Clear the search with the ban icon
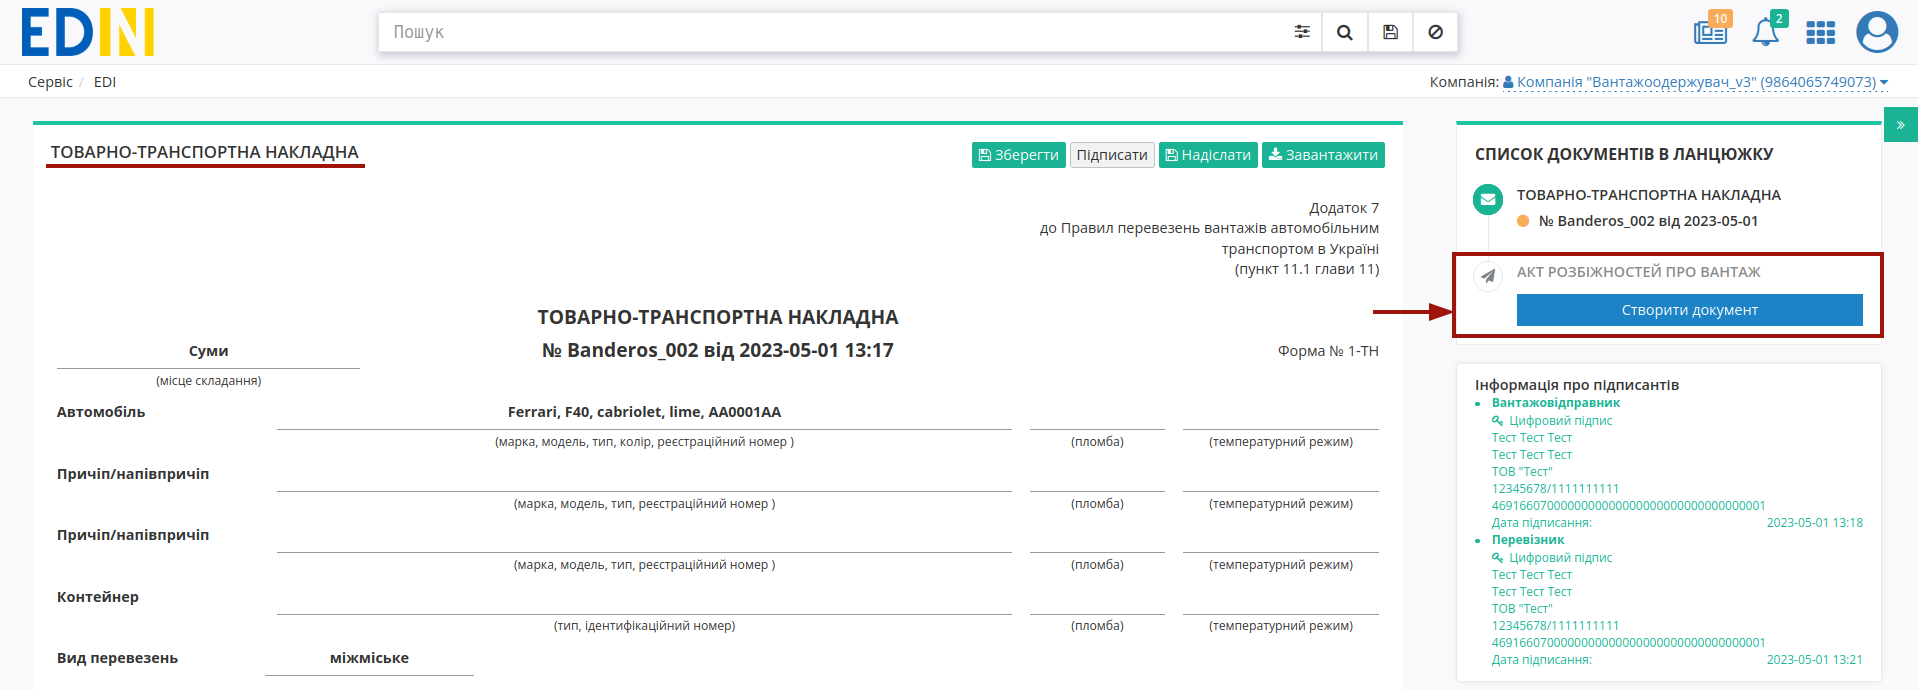The image size is (1918, 690). pos(1435,32)
